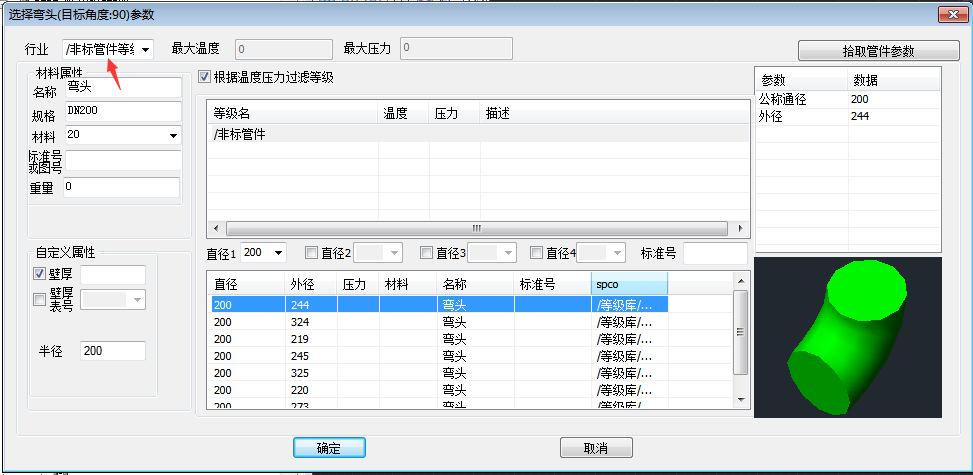Uncheck the 壁厚 checkbox

click(x=39, y=275)
